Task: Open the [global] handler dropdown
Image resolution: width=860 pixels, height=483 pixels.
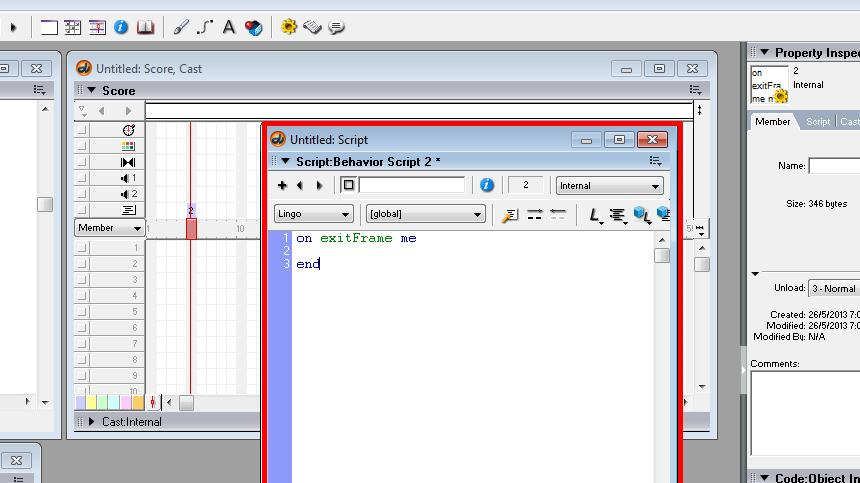Action: click(426, 214)
